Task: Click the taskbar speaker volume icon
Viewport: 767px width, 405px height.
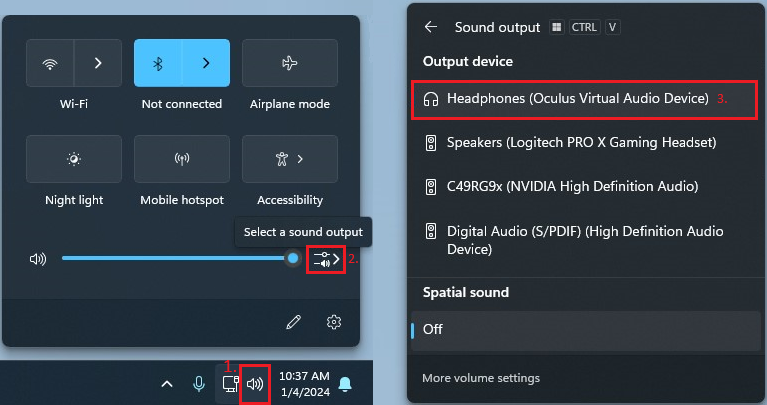Action: (255, 383)
